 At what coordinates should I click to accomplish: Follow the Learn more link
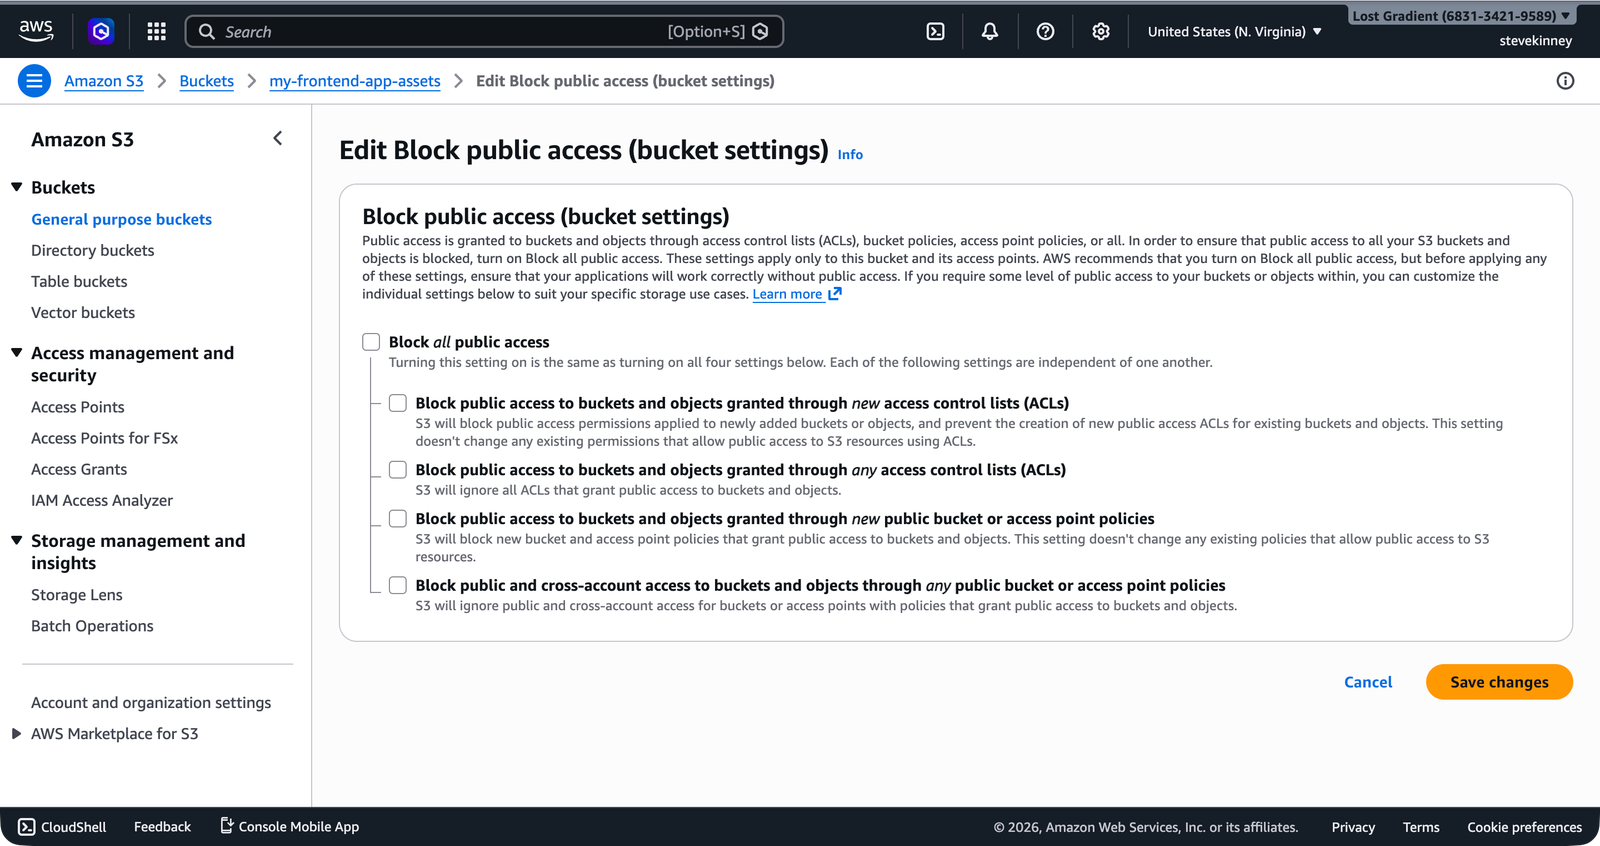pos(787,294)
